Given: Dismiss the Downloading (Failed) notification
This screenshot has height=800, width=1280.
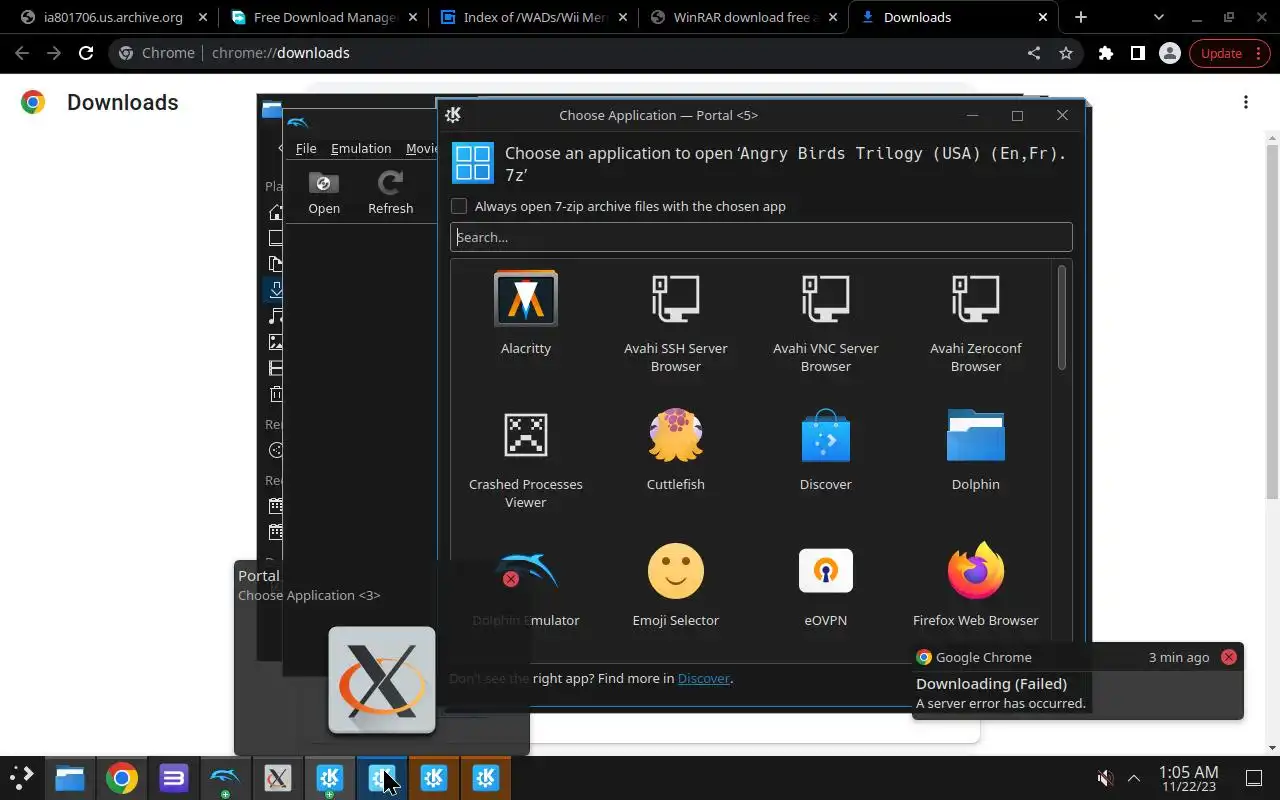Looking at the screenshot, I should pos(1228,657).
